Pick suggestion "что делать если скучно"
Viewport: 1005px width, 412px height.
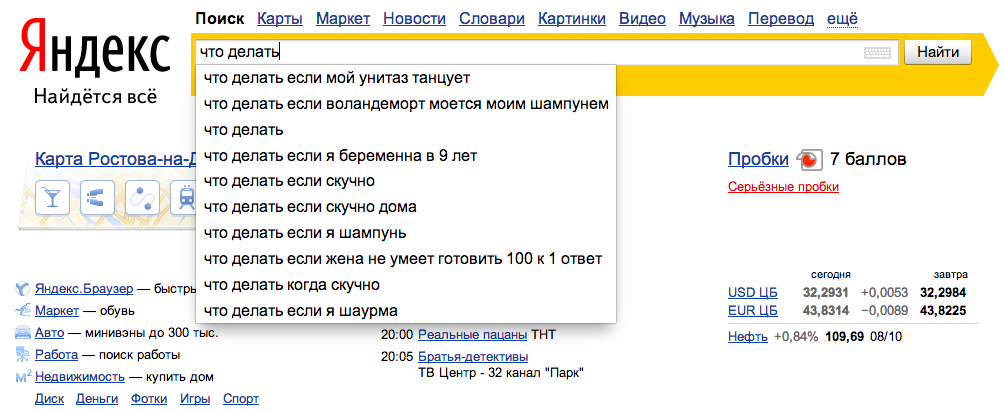[406, 181]
